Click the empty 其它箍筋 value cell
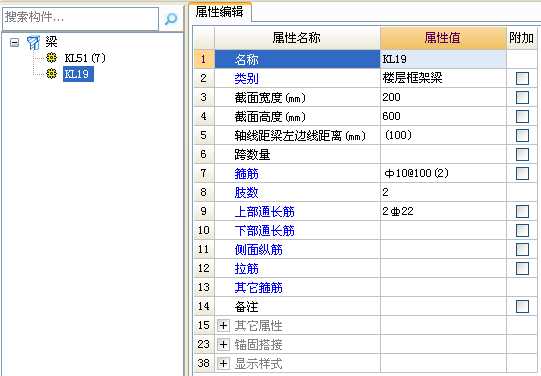 pos(443,287)
